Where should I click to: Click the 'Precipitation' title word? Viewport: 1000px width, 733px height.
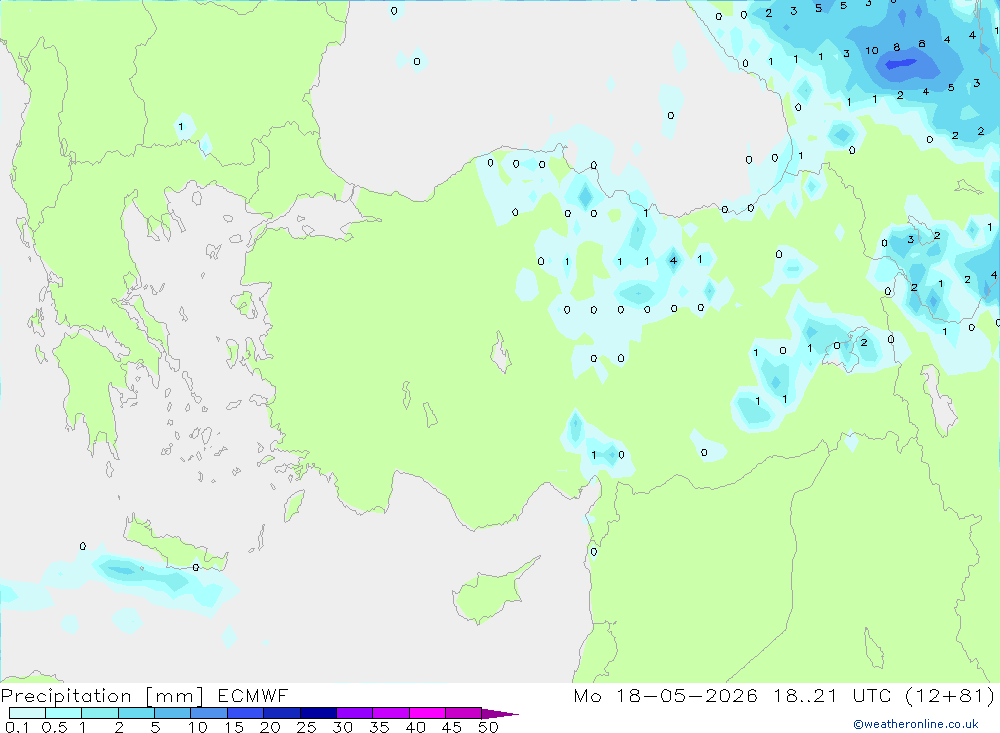pos(66,696)
